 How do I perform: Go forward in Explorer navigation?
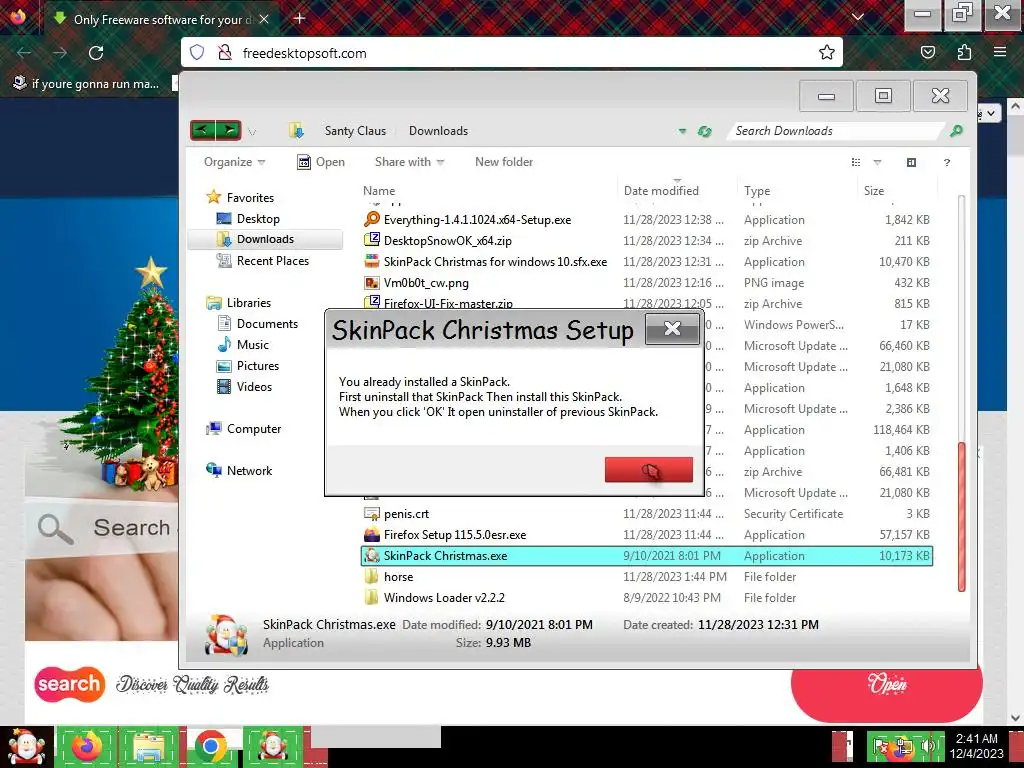pos(229,131)
